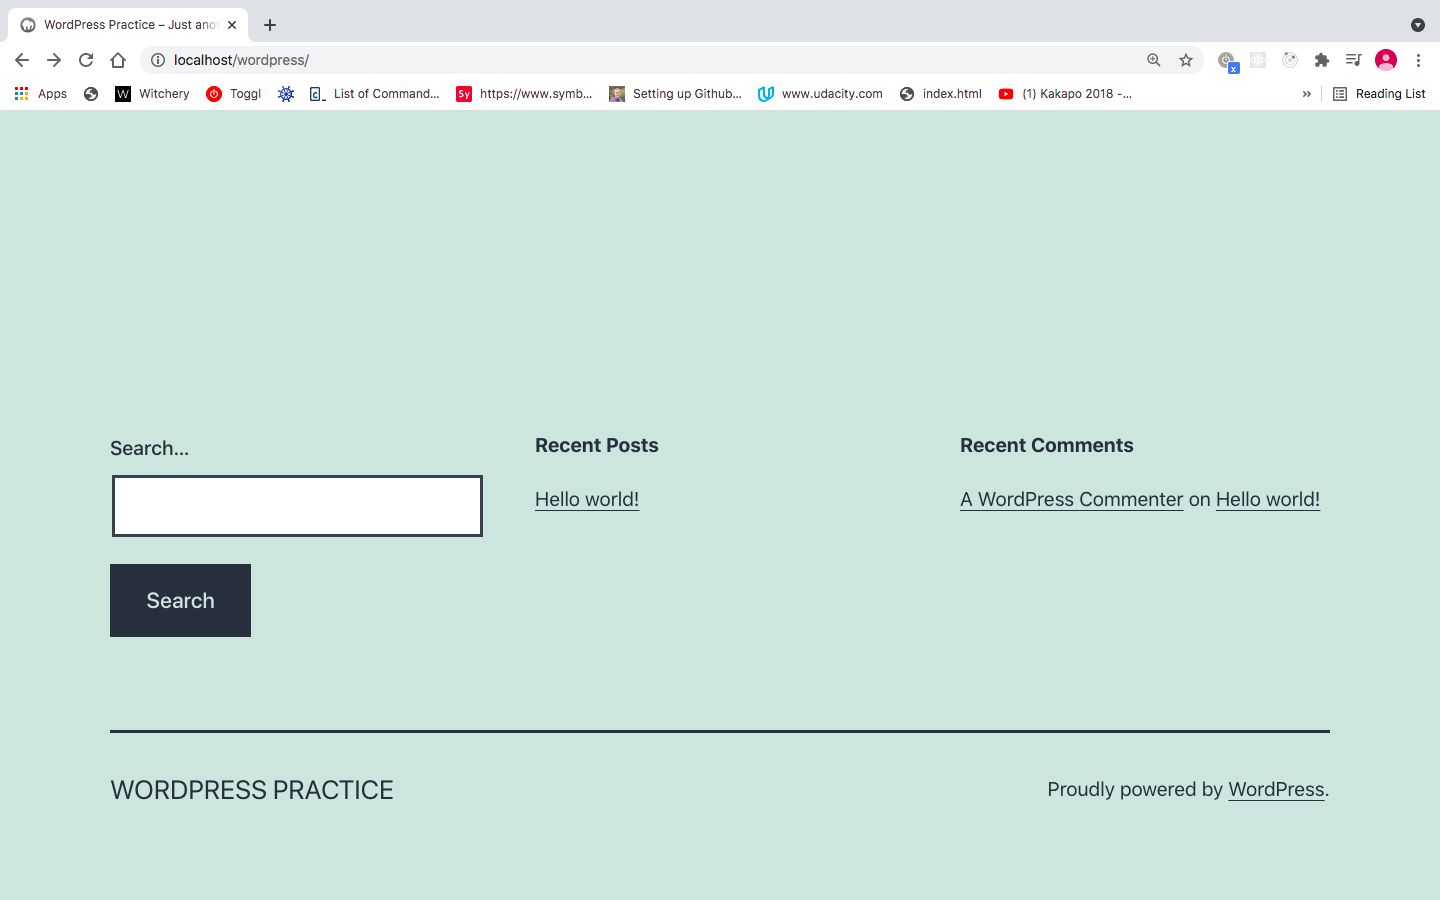Open the Reading List panel
The height and width of the screenshot is (900, 1440).
click(1379, 94)
